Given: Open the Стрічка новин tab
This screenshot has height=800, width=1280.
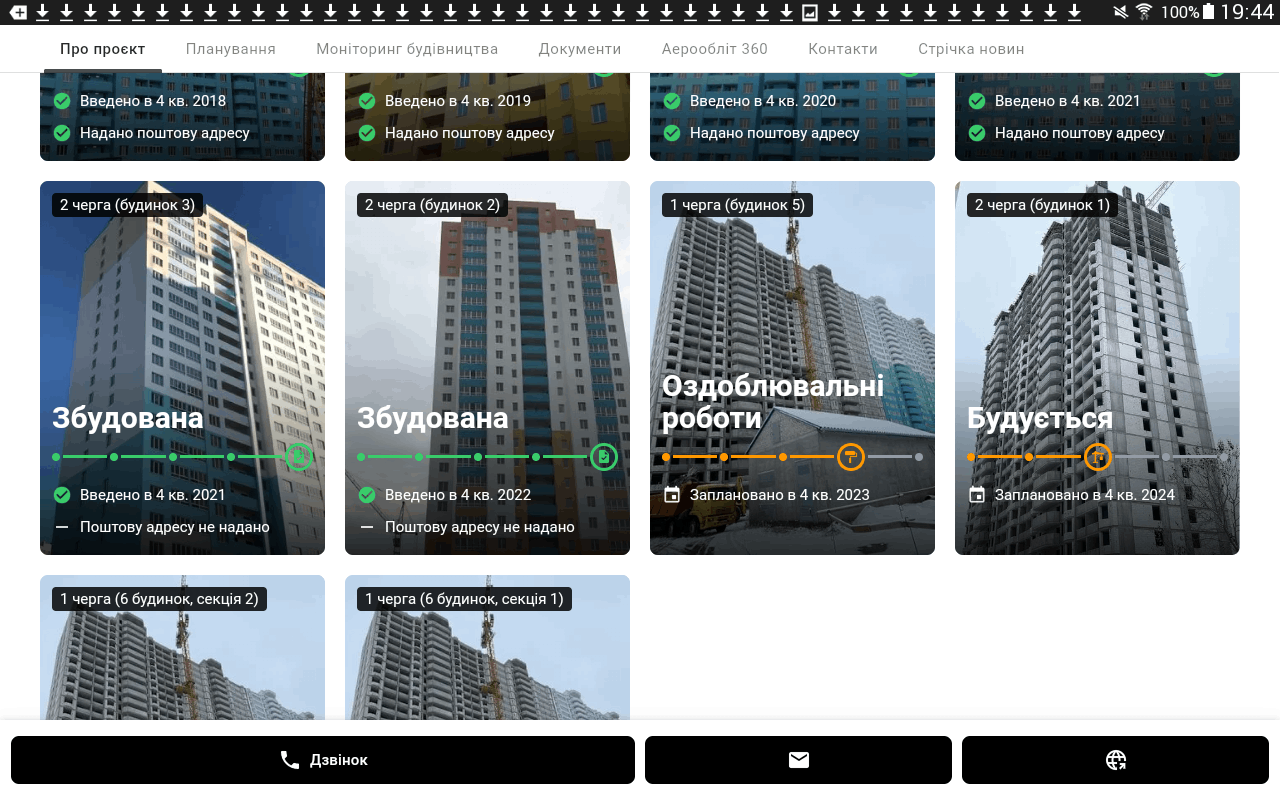Looking at the screenshot, I should click(971, 49).
